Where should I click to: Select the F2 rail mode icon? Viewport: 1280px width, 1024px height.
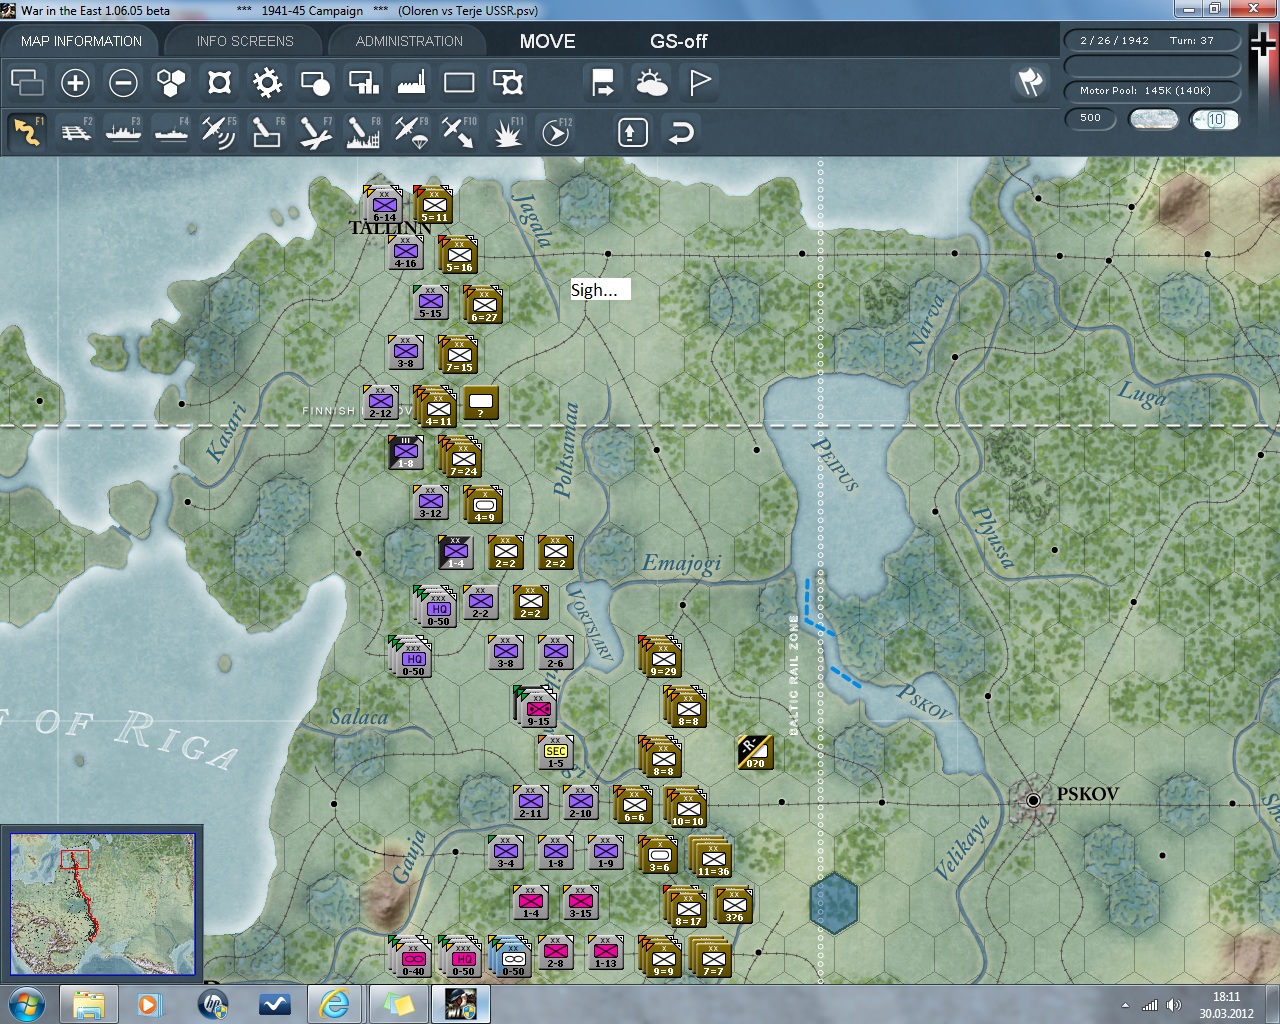pos(75,132)
